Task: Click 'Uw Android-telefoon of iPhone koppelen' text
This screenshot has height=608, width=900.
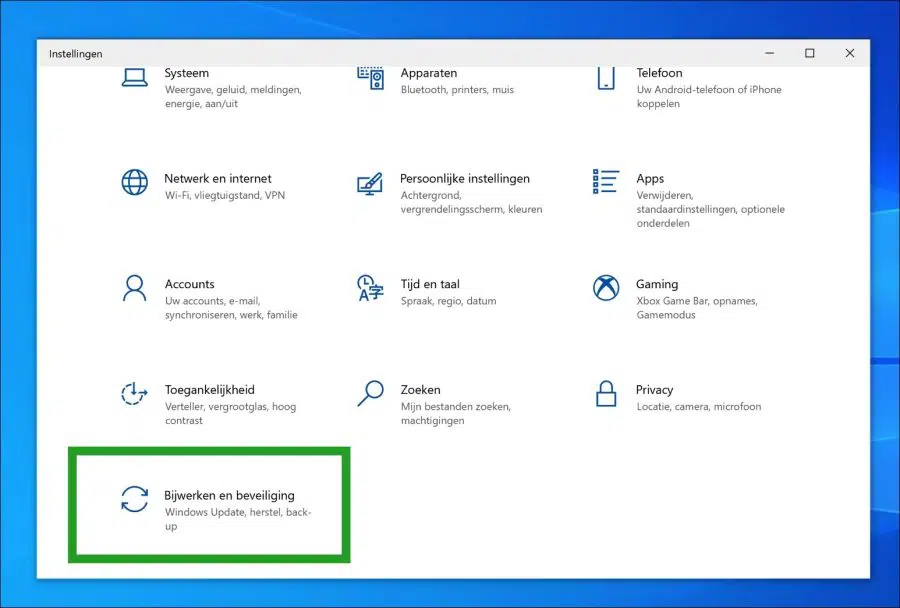Action: point(709,96)
